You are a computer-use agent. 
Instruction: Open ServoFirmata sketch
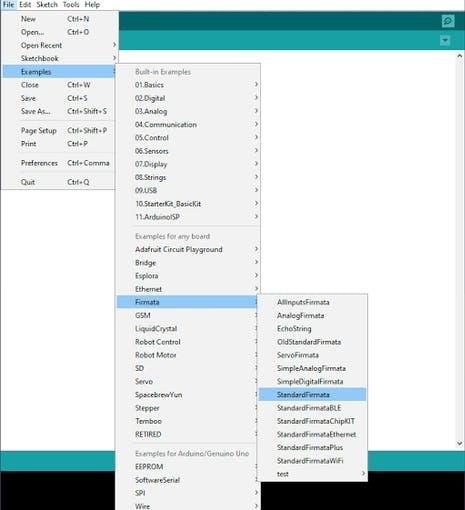click(x=313, y=355)
